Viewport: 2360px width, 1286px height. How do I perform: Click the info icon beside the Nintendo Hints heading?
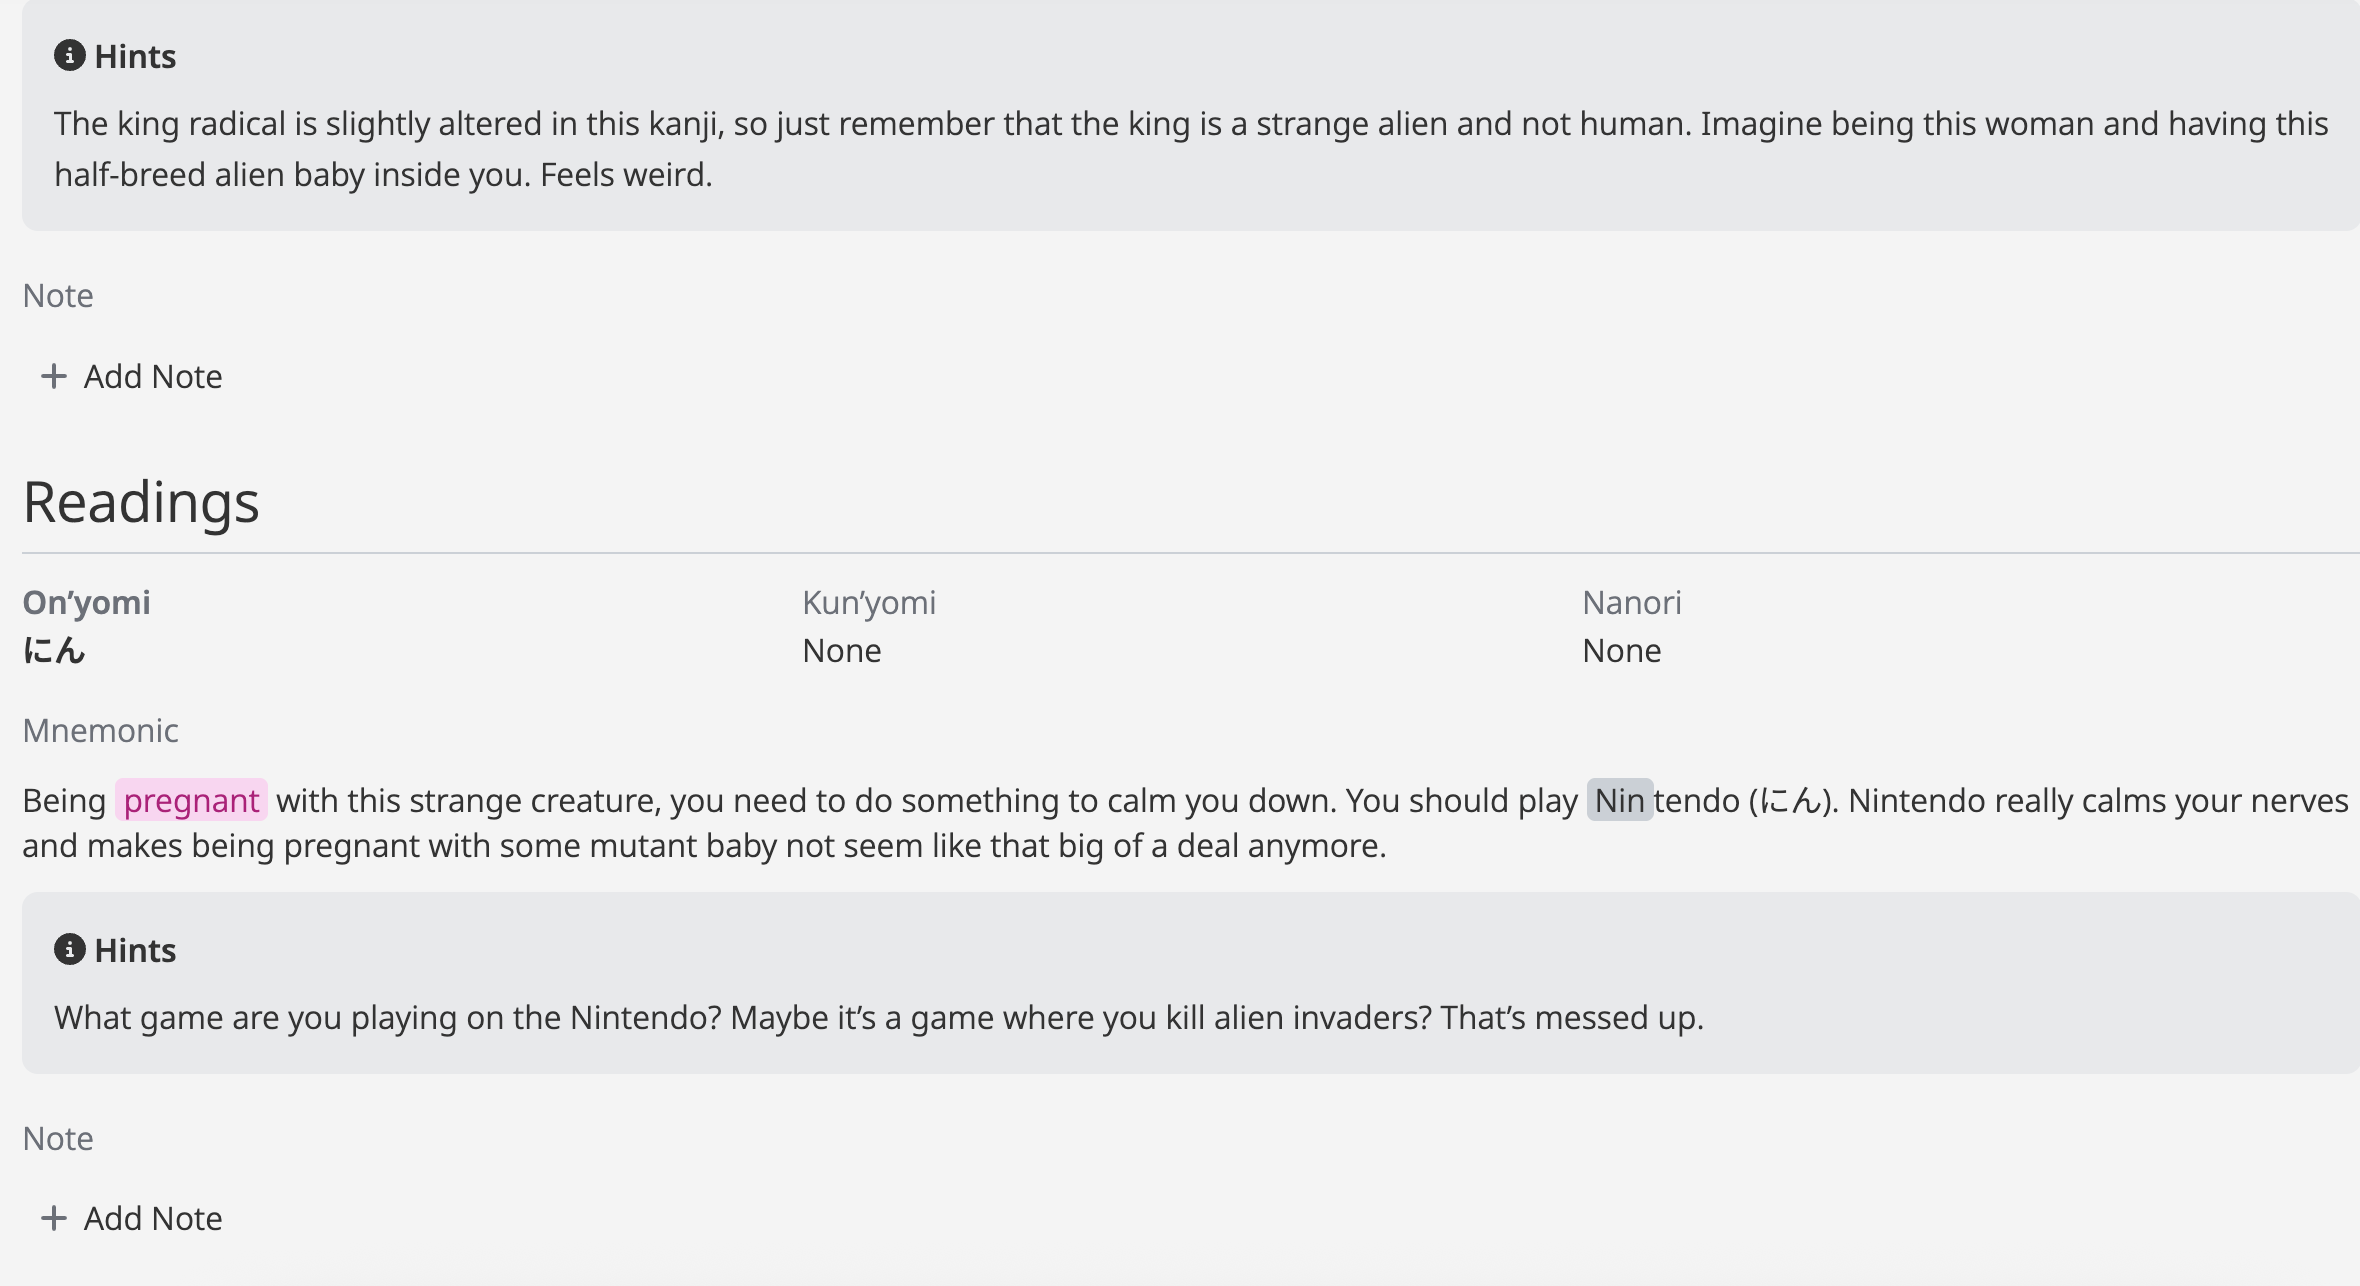(69, 949)
